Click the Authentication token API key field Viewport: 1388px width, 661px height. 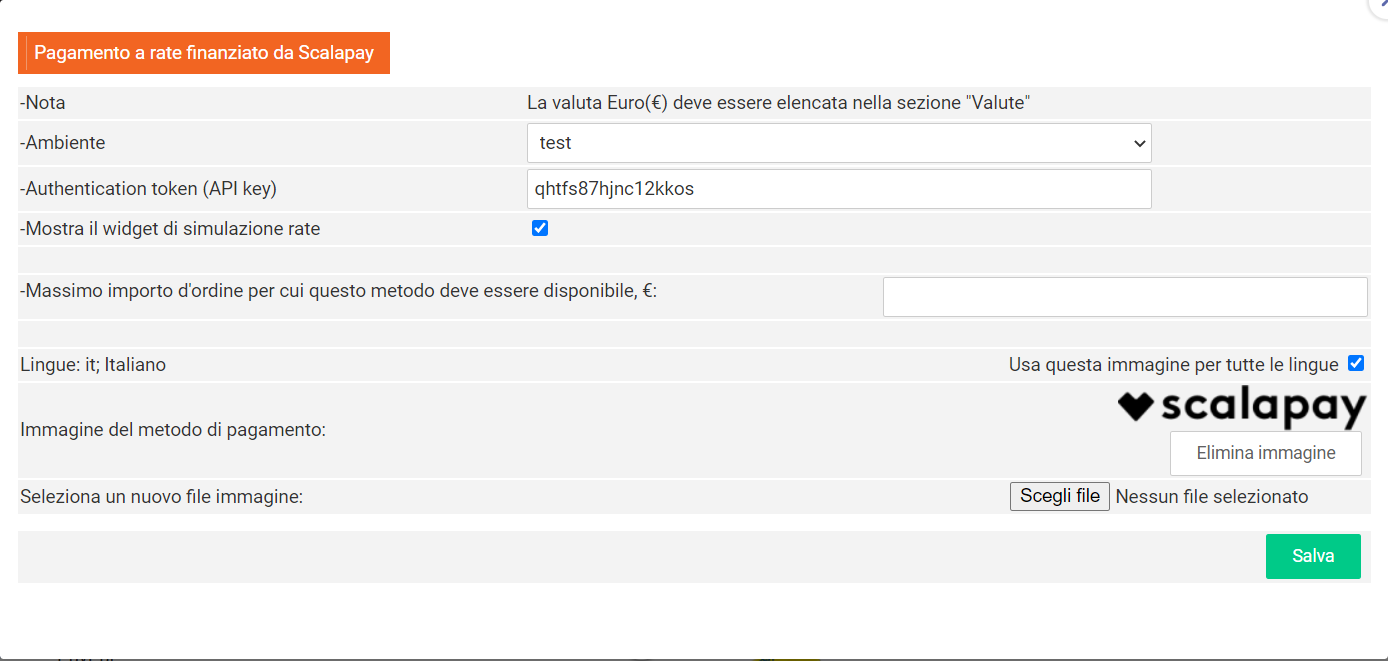(839, 189)
